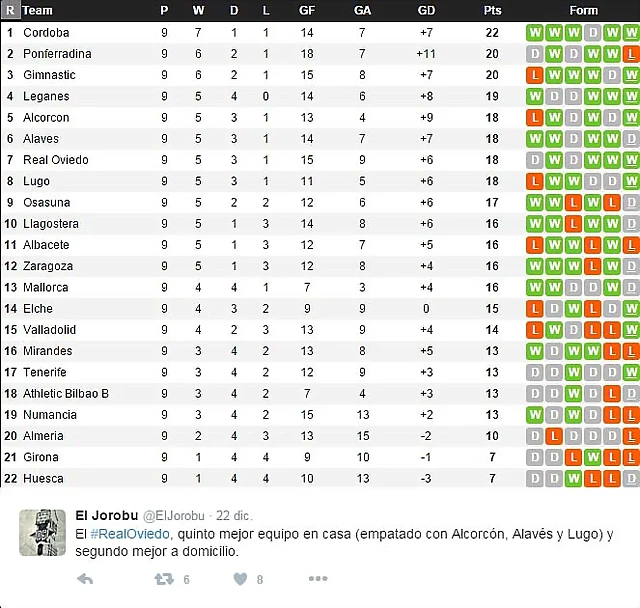Click the reply arrow icon under tweet
The height and width of the screenshot is (608, 640).
pyautogui.click(x=85, y=579)
